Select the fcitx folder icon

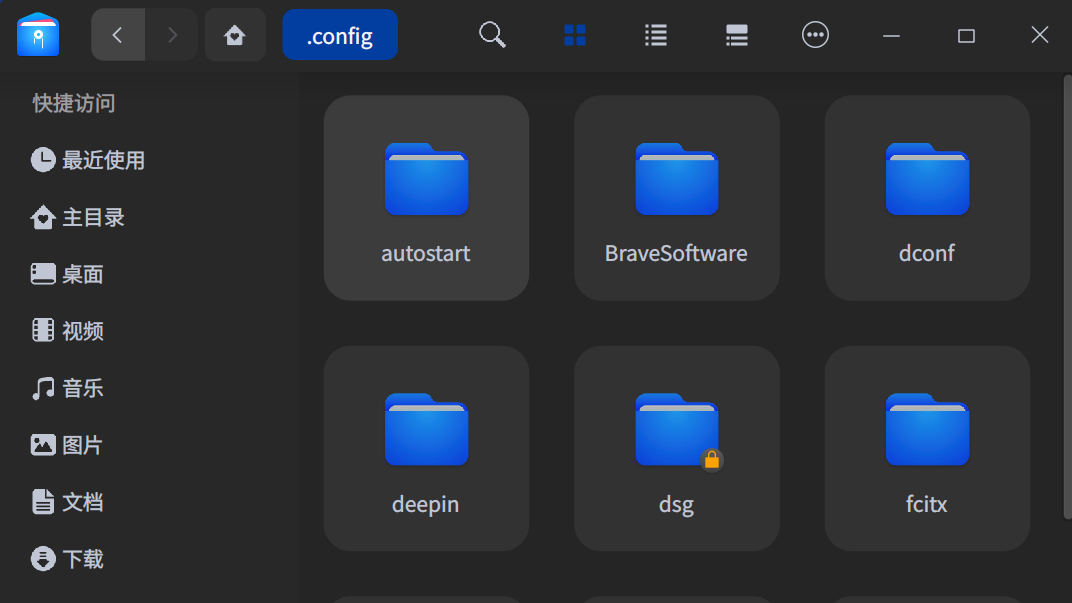[927, 429]
